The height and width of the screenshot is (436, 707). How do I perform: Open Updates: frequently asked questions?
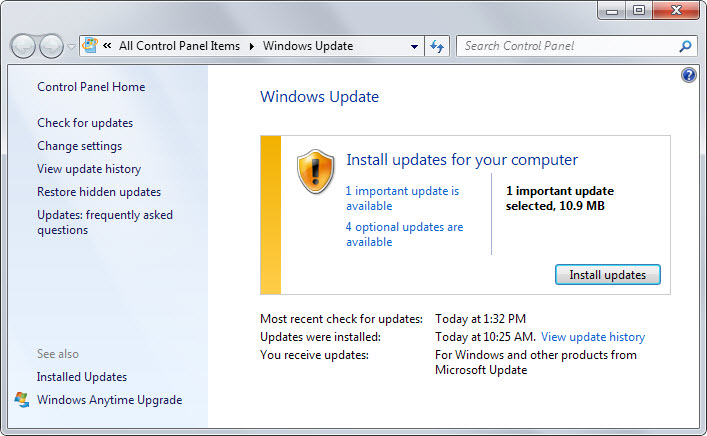point(105,222)
